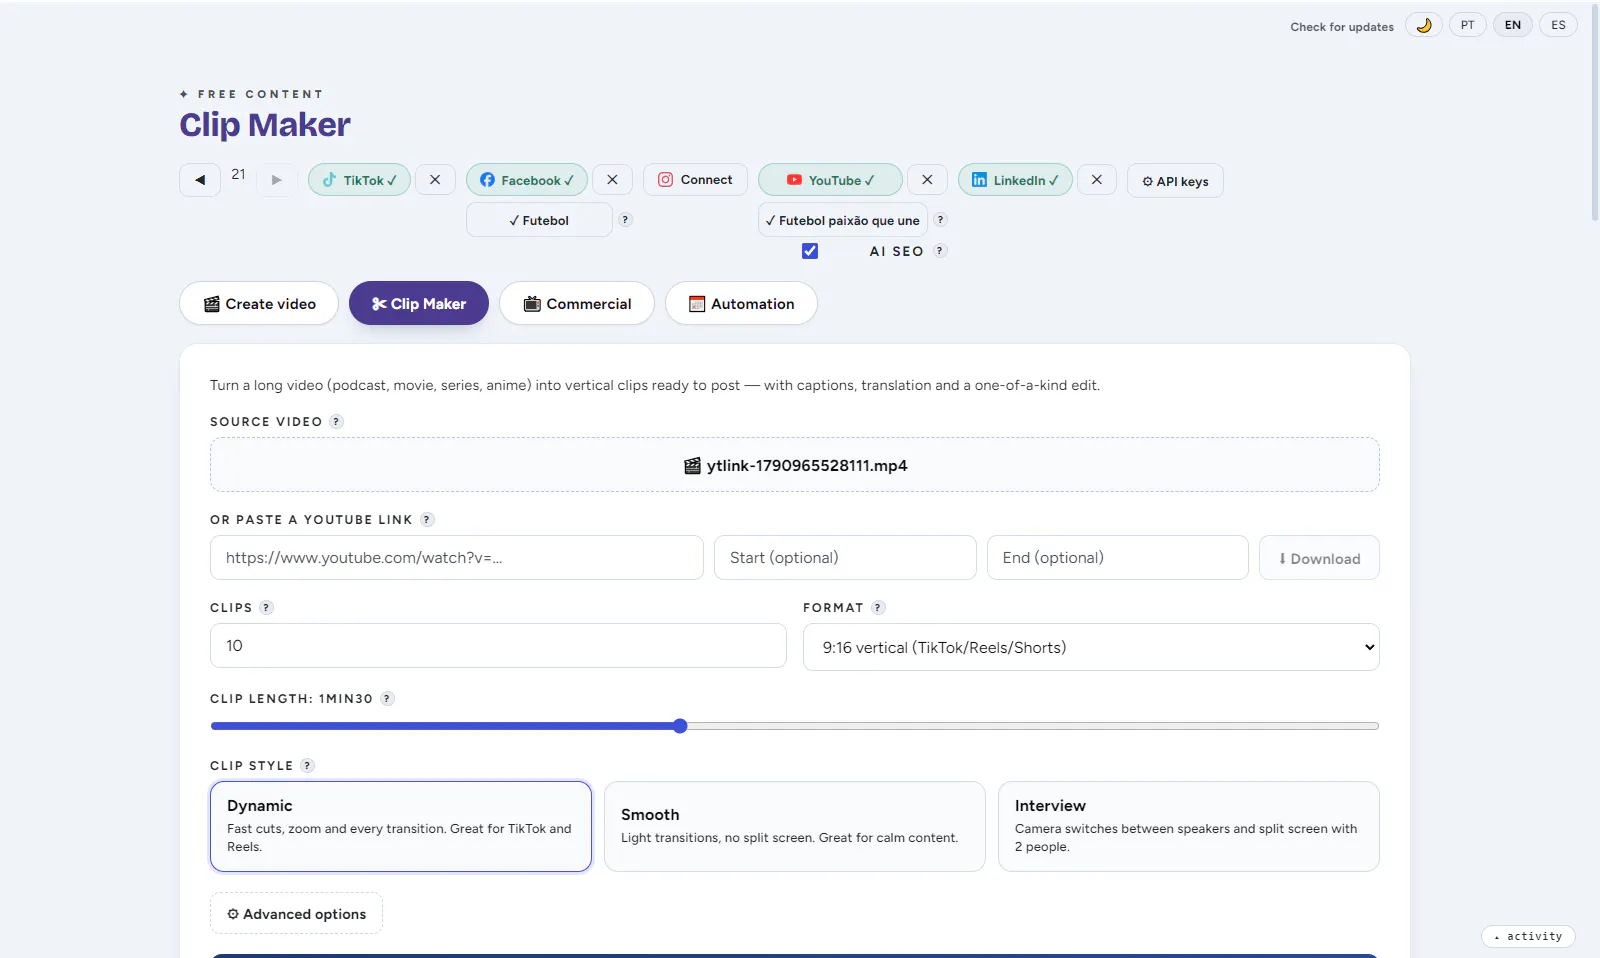The image size is (1600, 958).
Task: Select the Smooth clip style
Action: click(795, 826)
